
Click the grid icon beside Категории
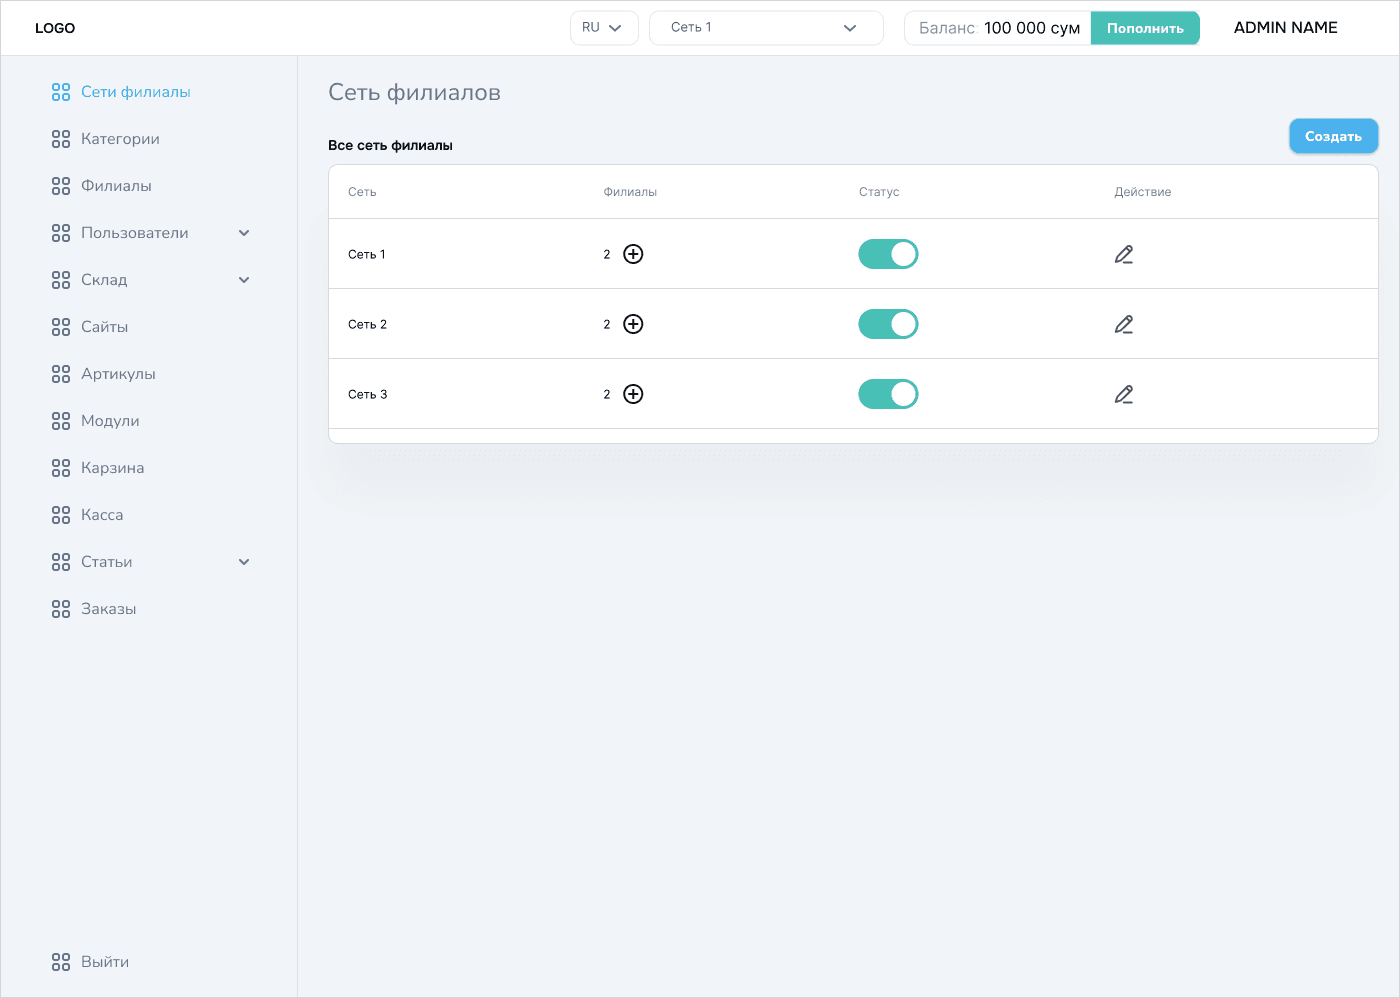point(61,139)
